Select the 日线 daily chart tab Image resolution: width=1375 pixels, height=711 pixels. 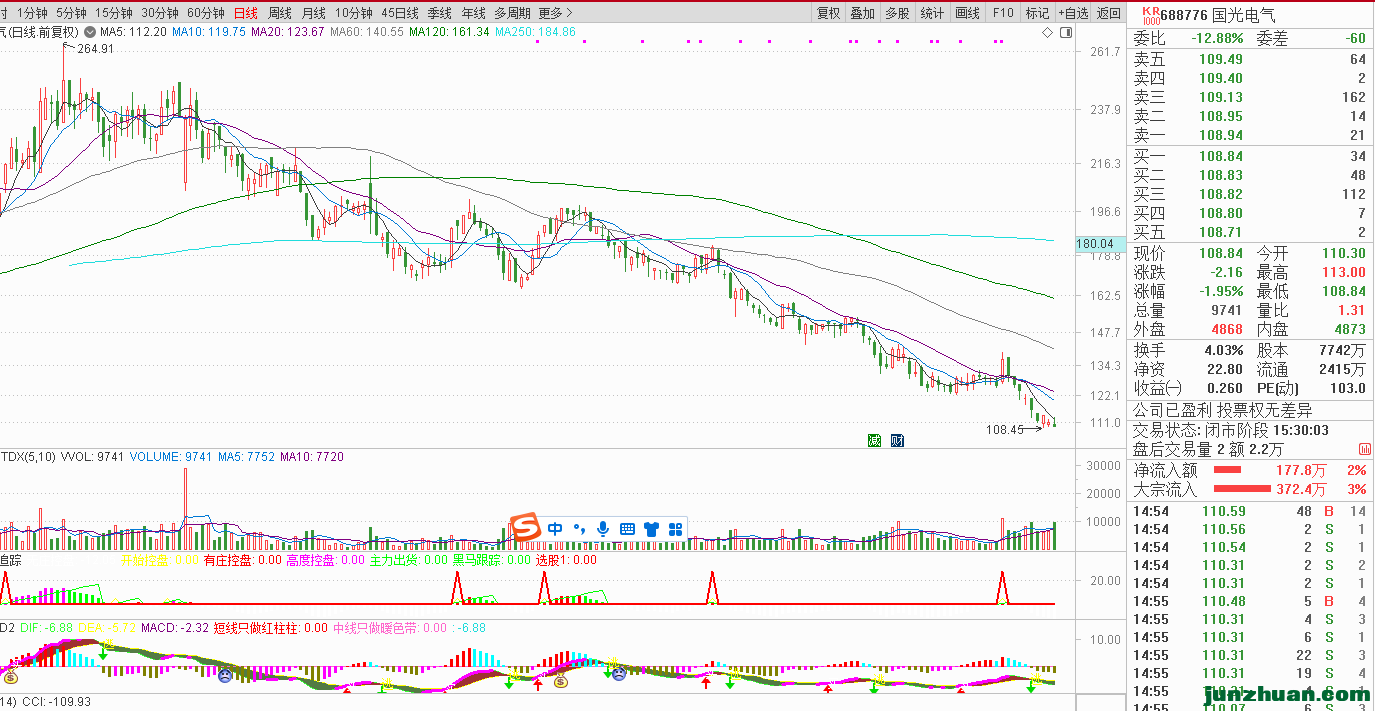click(x=245, y=13)
